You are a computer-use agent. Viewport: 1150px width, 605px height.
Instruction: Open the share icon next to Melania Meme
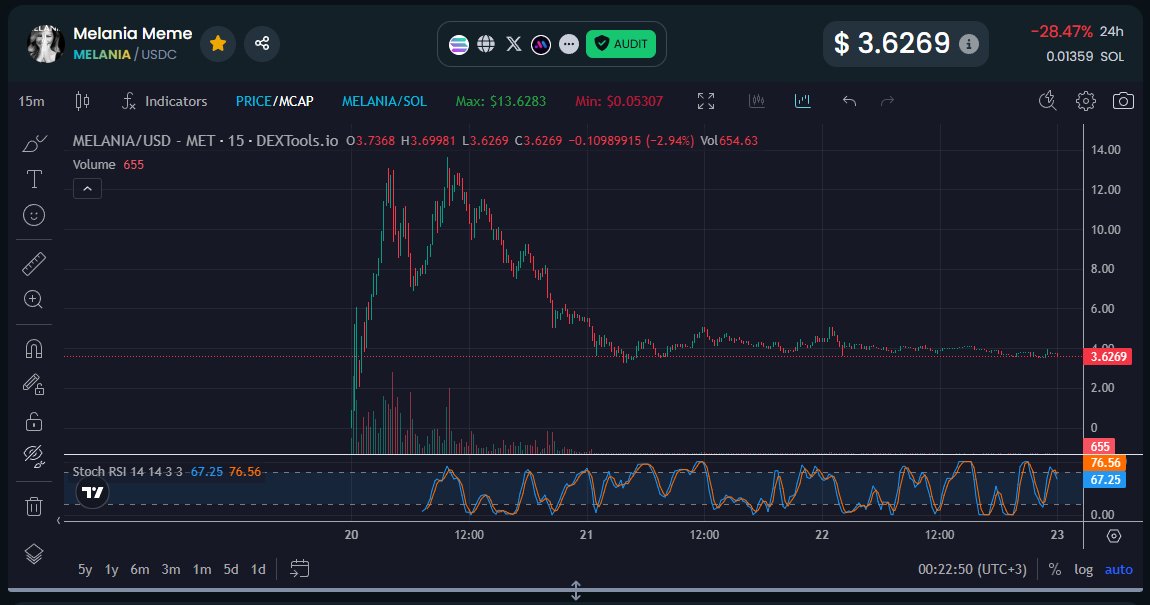coord(262,43)
